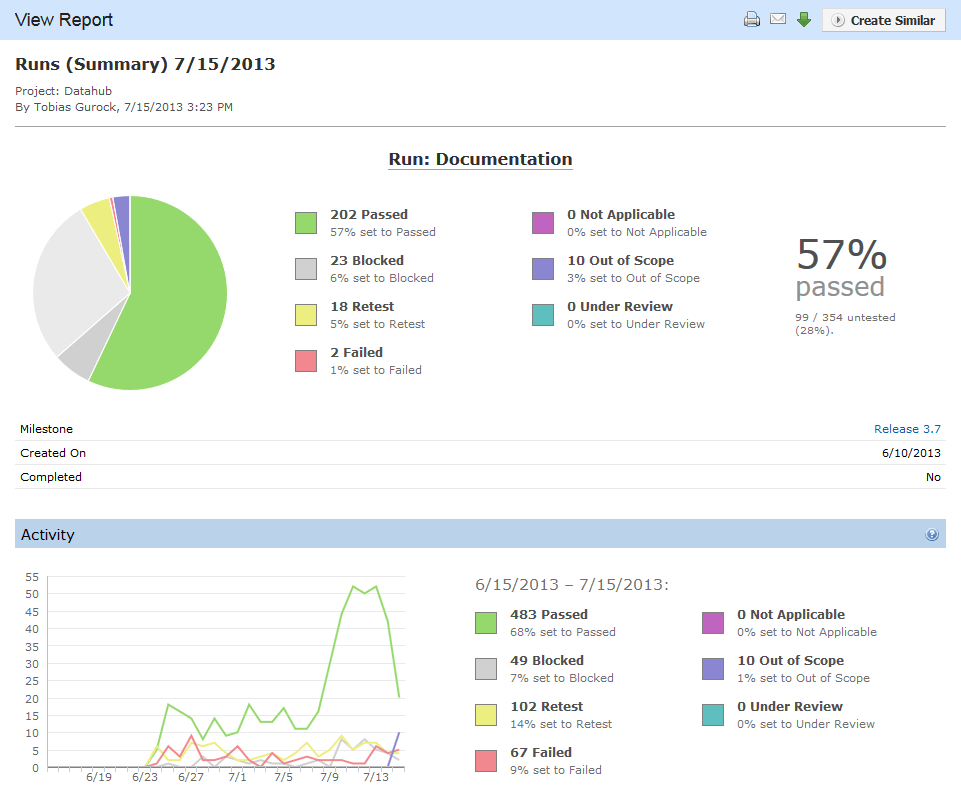Click the yellow swatch beside 102 Retest
The height and width of the screenshot is (803, 961).
pos(486,715)
